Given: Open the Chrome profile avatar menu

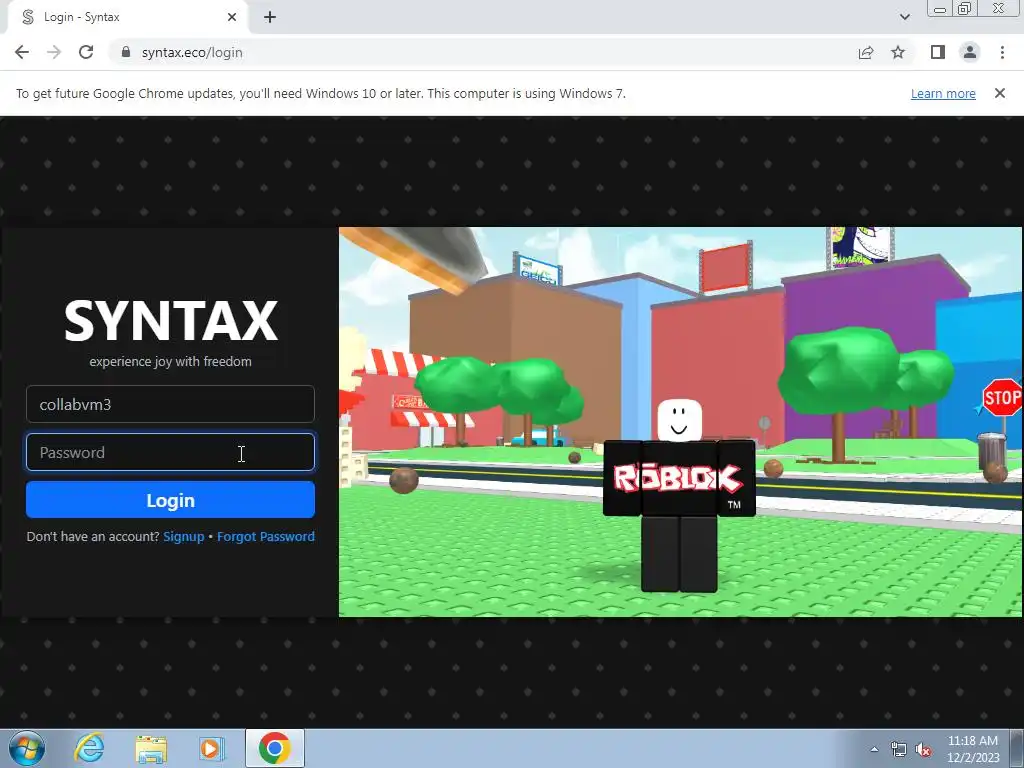Looking at the screenshot, I should (970, 52).
